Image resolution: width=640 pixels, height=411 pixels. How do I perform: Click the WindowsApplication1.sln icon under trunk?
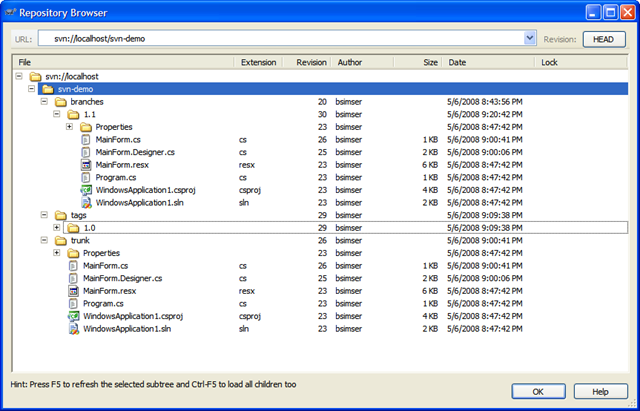pyautogui.click(x=73, y=329)
